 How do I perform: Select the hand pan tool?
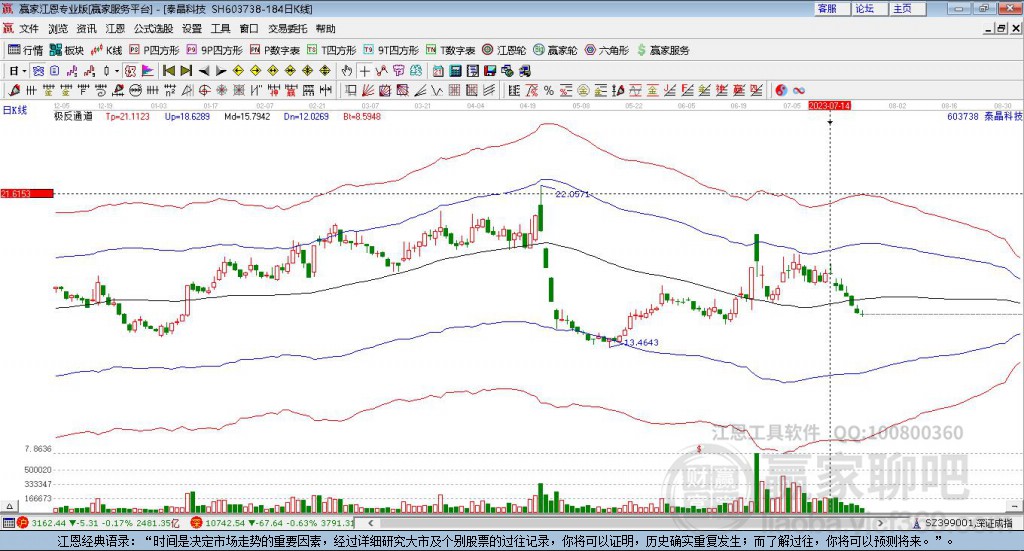coord(347,71)
